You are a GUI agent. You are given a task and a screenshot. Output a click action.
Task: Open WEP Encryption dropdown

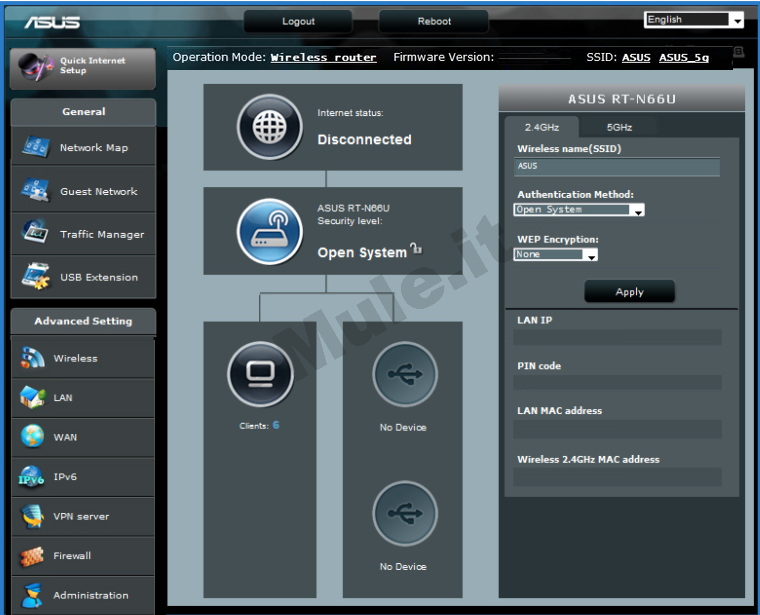[x=555, y=254]
